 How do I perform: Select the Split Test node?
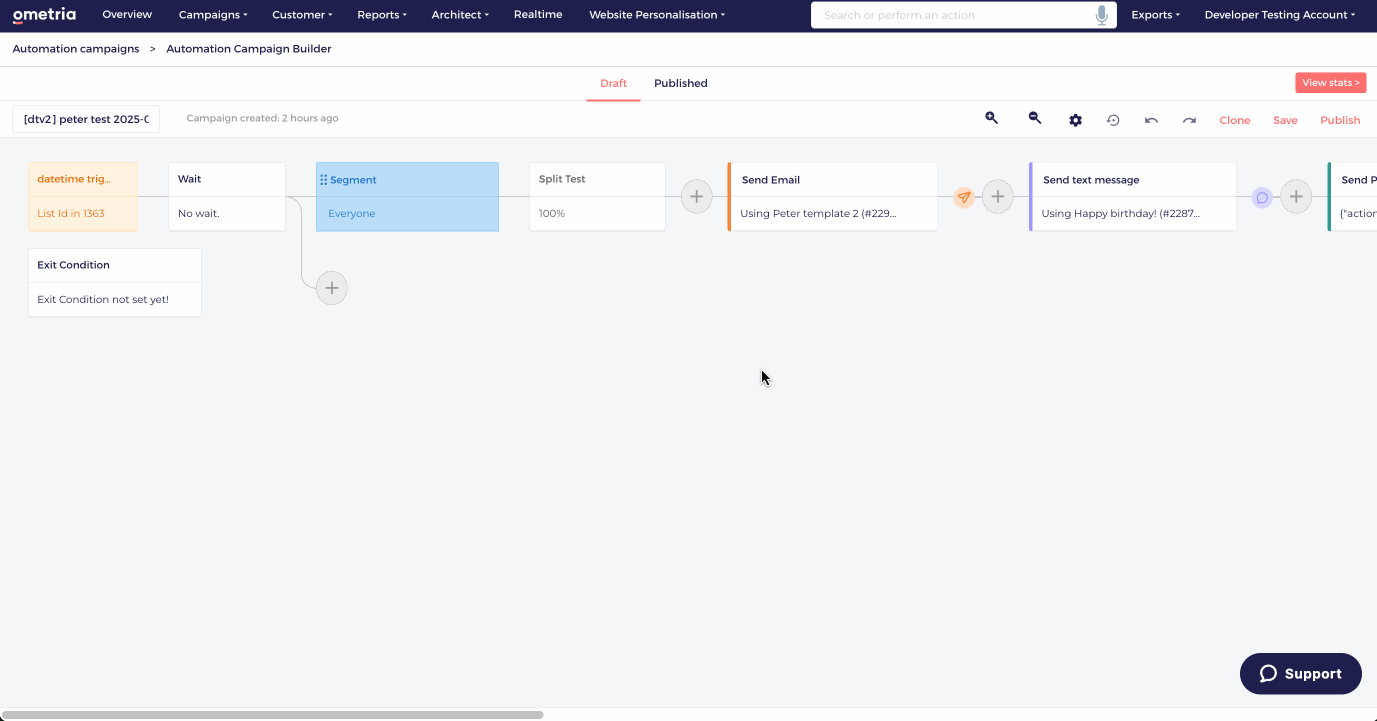(597, 197)
